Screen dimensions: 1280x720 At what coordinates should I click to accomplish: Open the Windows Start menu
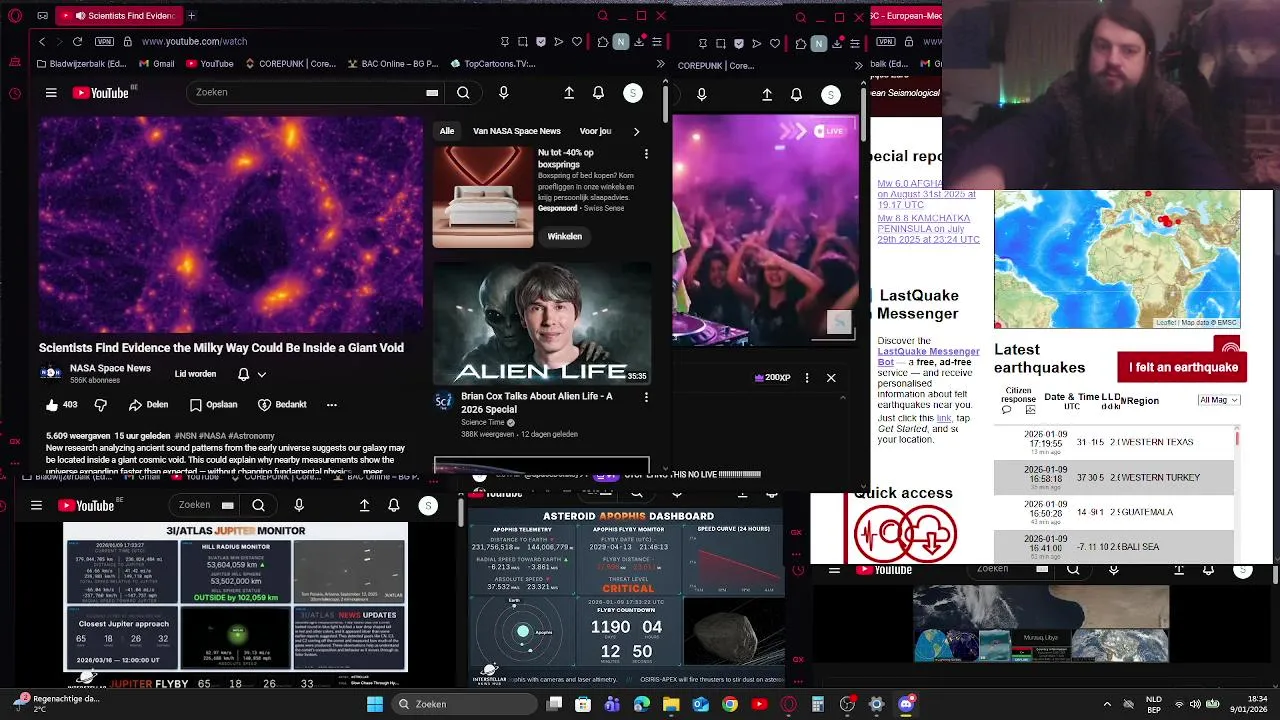tap(374, 704)
